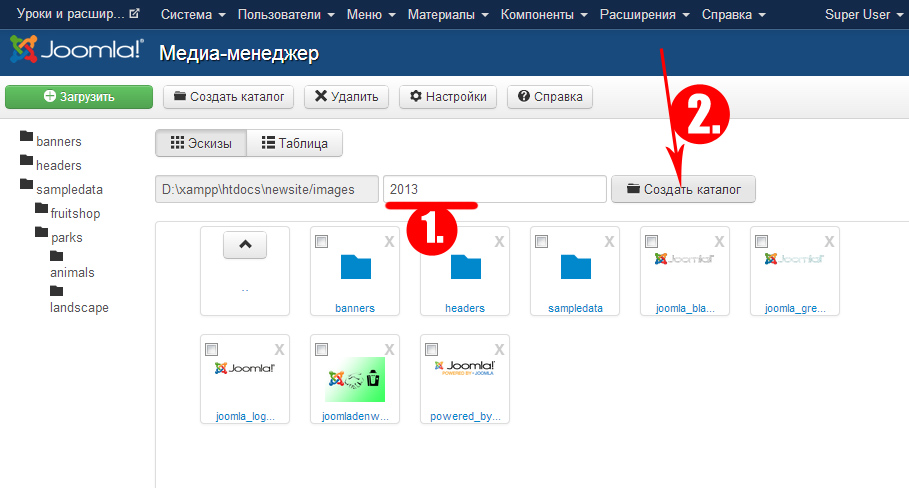This screenshot has height=488, width=909.
Task: Open the banners folder thumbnail icon
Action: coord(355,267)
